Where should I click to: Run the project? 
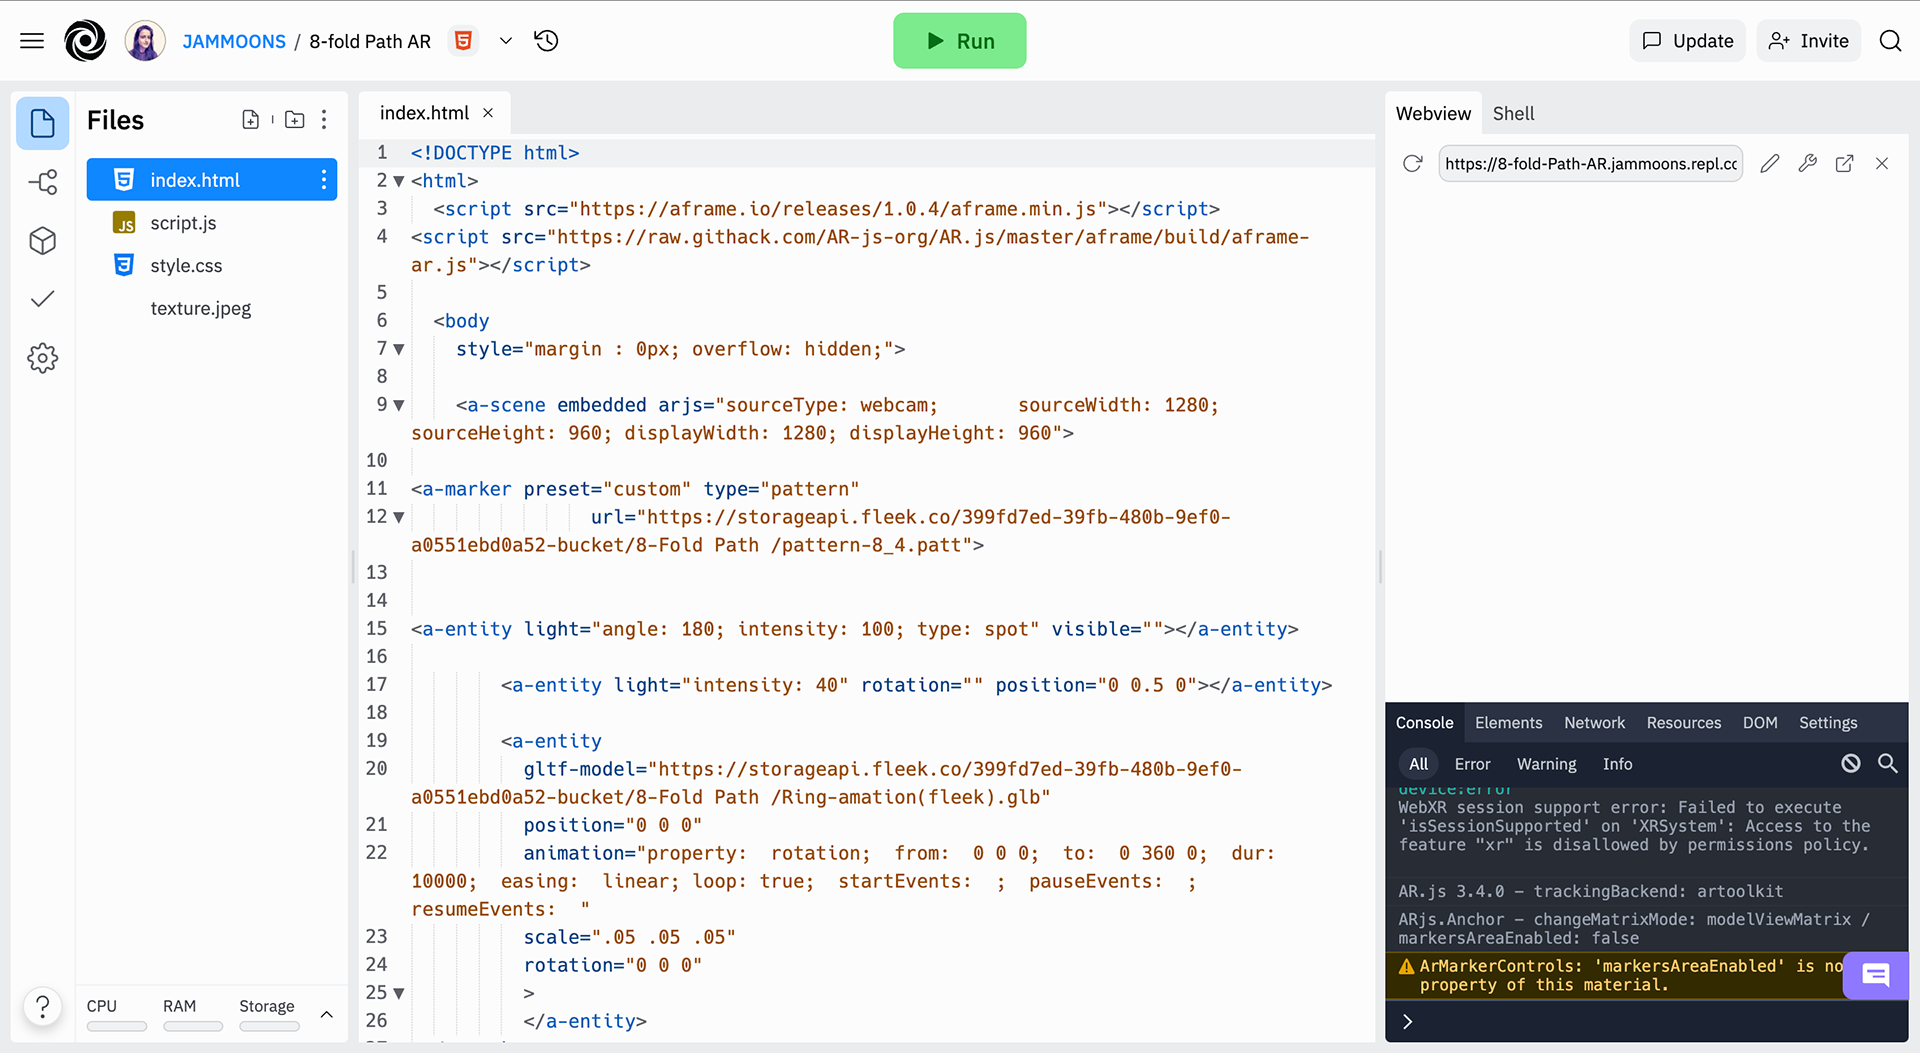tap(960, 41)
